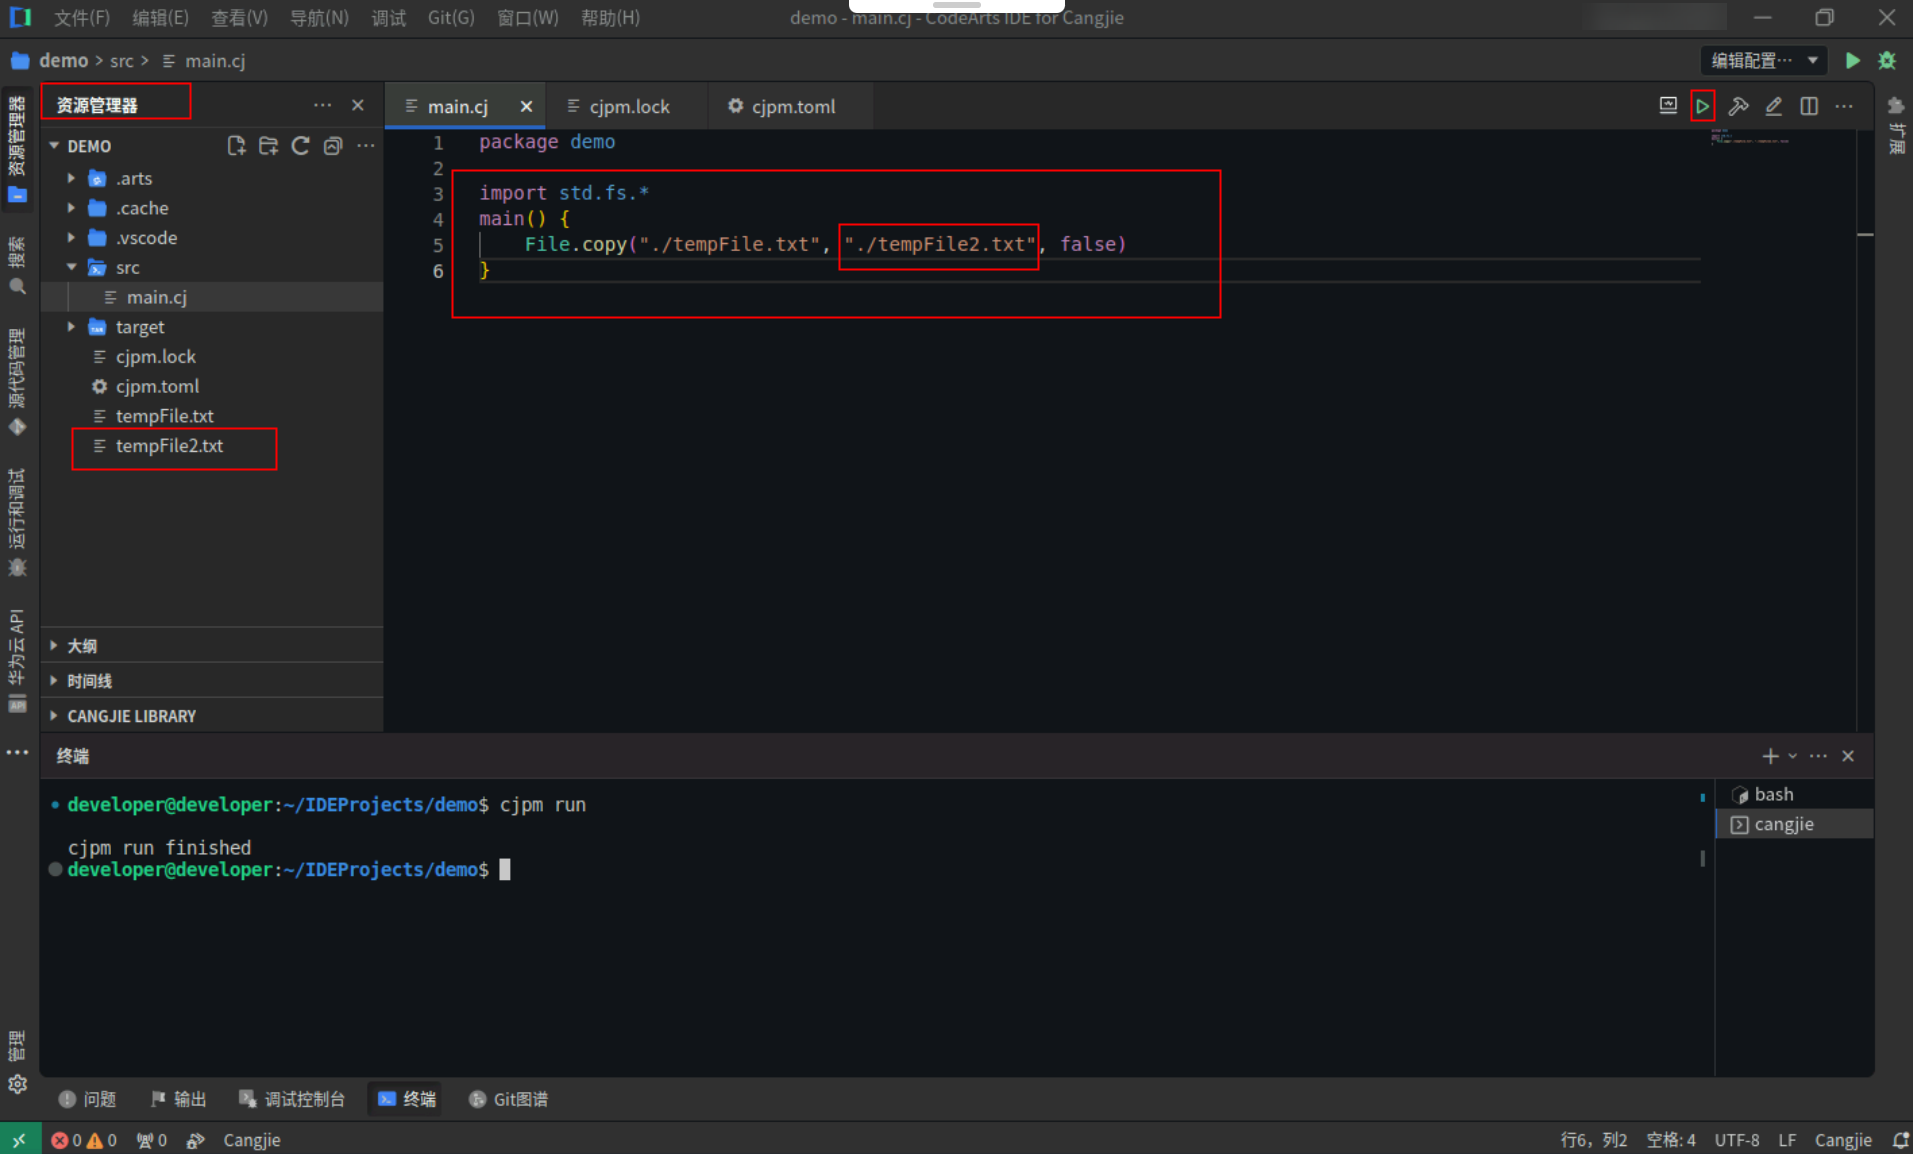This screenshot has width=1913, height=1154.
Task: Show more activity bar items ellipsis
Action: (17, 752)
